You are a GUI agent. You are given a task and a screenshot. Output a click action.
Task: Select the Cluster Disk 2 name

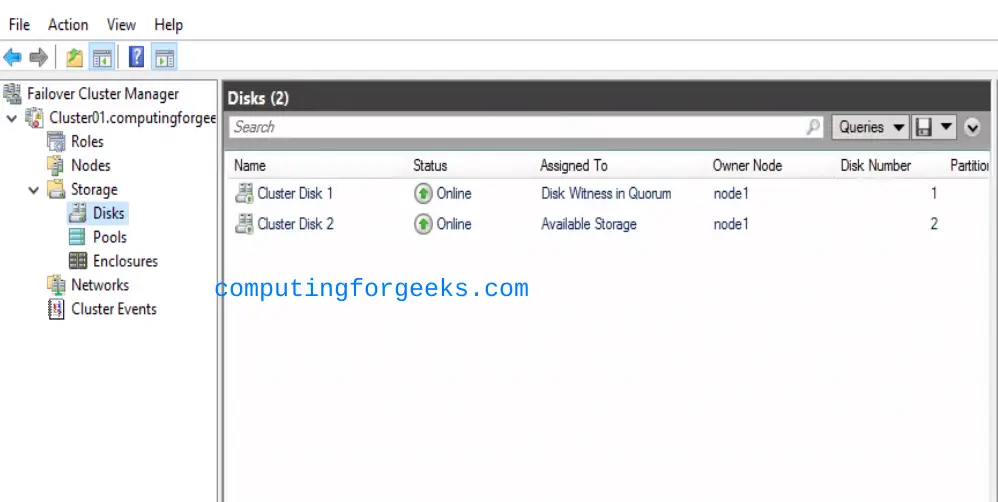point(295,224)
